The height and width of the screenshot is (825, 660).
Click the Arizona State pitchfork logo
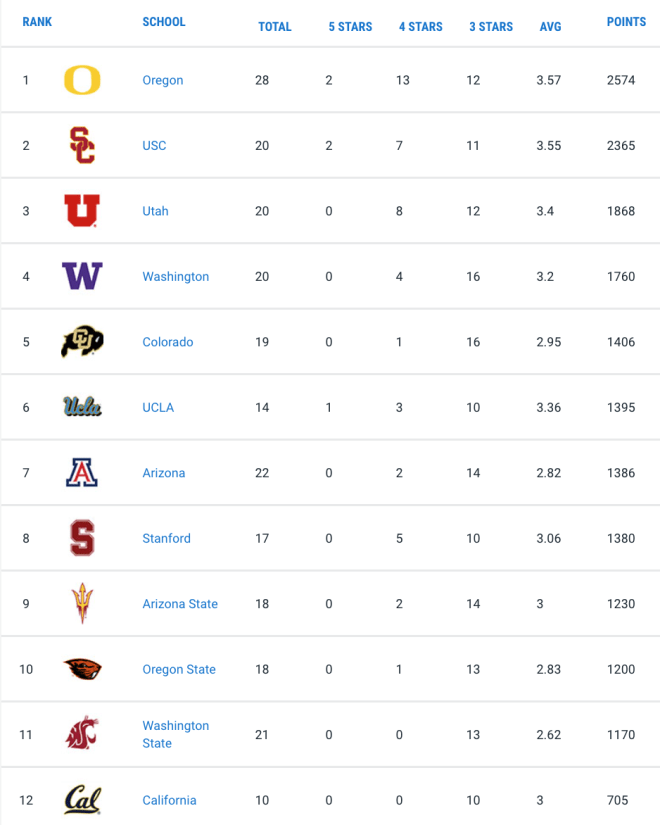tap(82, 603)
